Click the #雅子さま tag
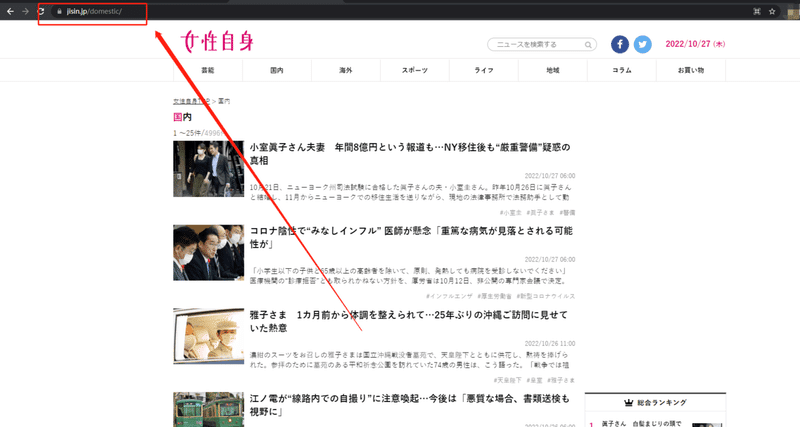Image resolution: width=800 pixels, height=427 pixels. [x=561, y=380]
